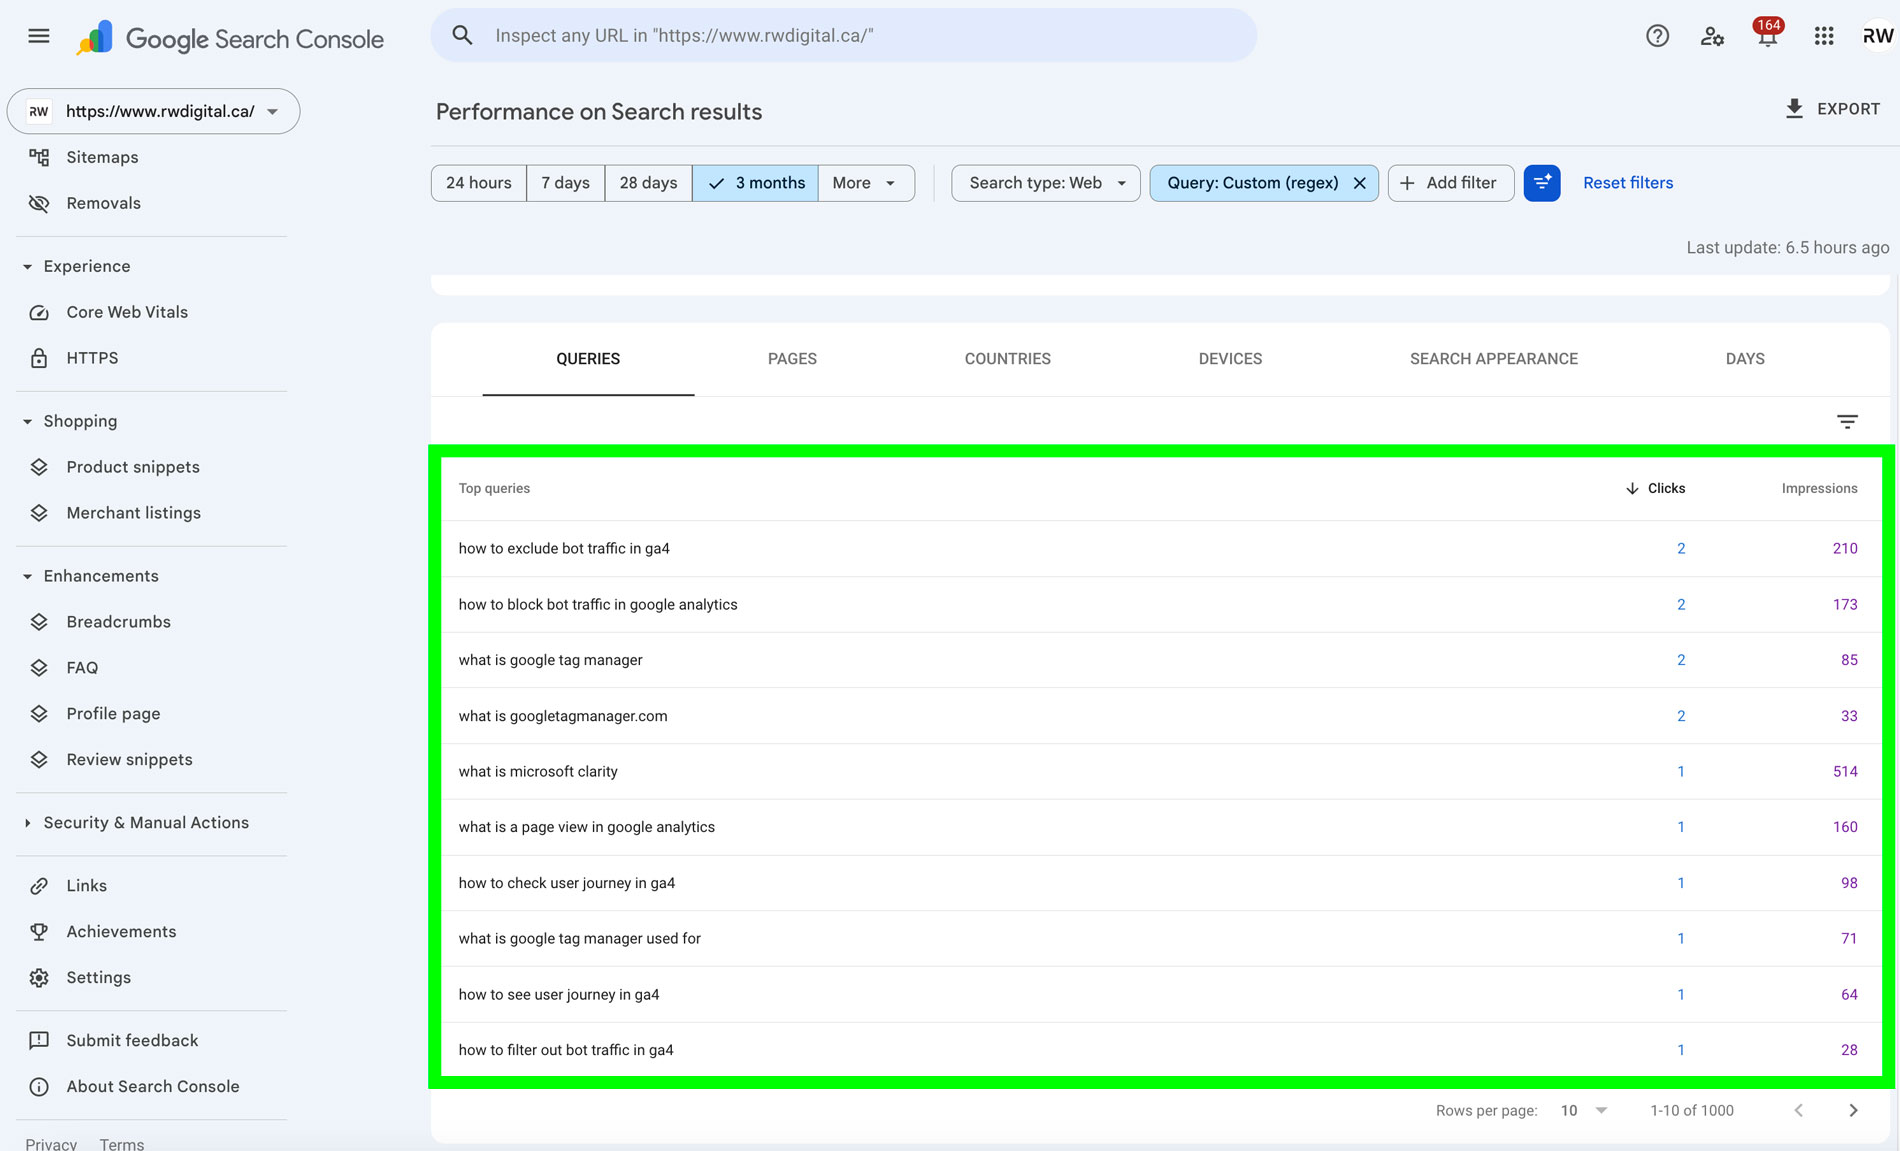Open the users and permissions icon
Image resolution: width=1900 pixels, height=1151 pixels.
1712,36
